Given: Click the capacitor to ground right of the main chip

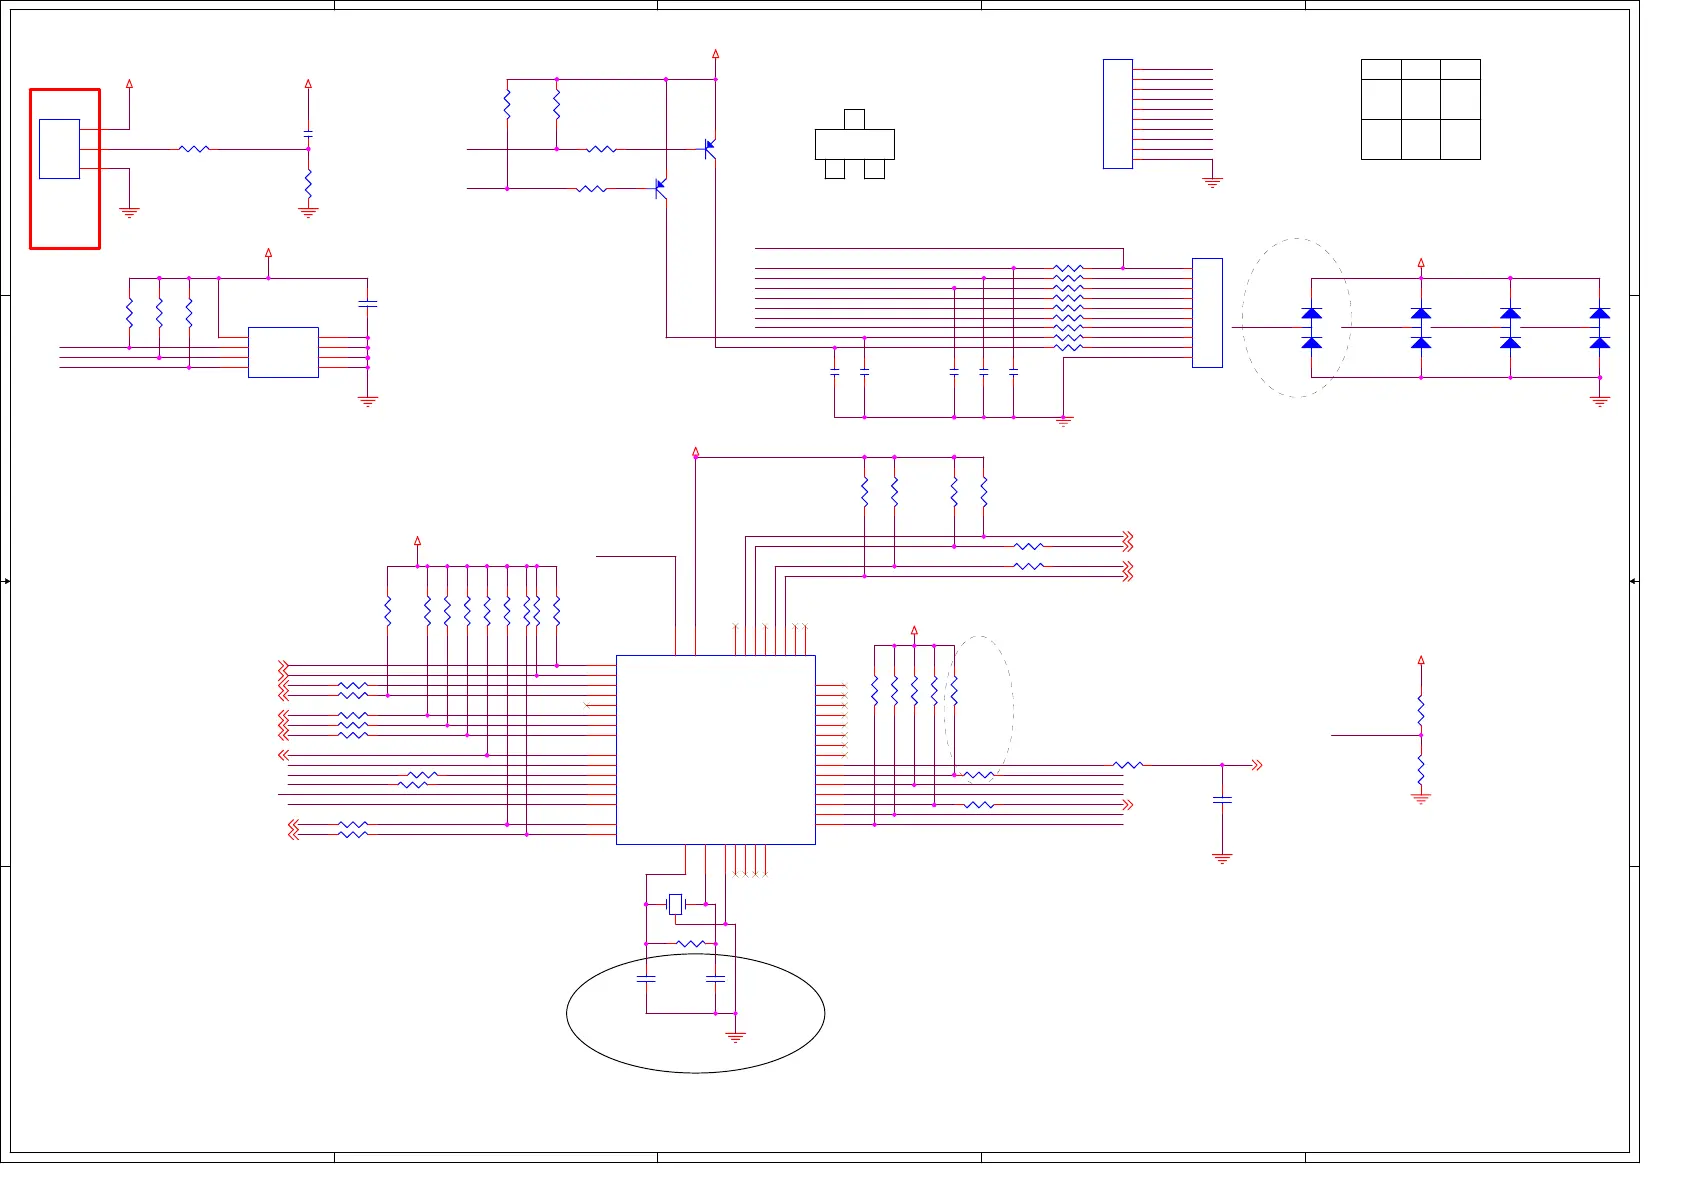Looking at the screenshot, I should coord(1222,800).
